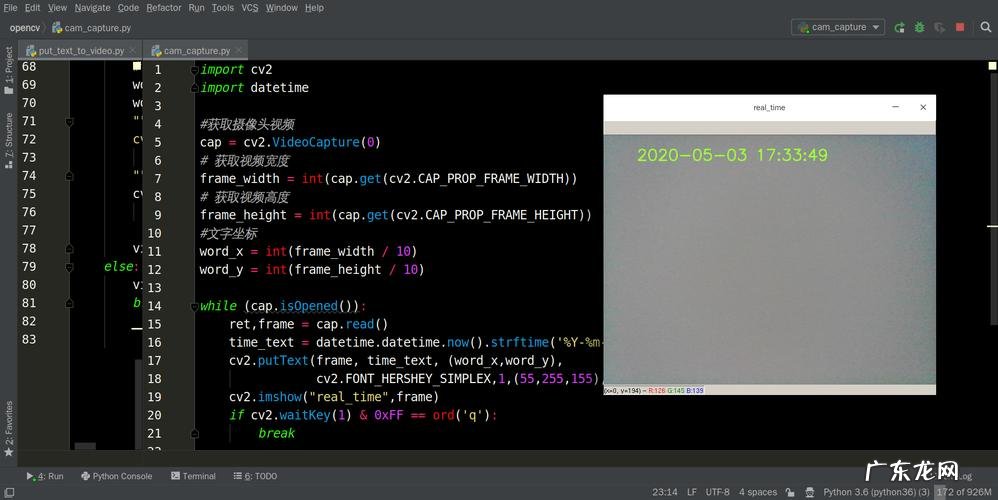Viewport: 998px width, 500px height.
Task: Open the Python Console tool window
Action: click(115, 476)
